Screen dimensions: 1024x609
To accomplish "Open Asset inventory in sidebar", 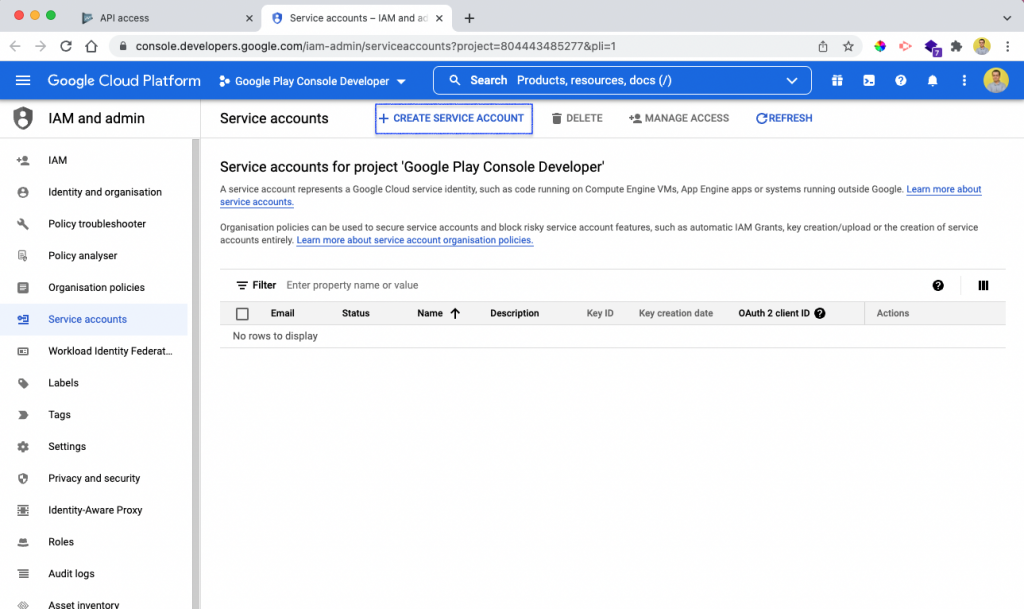I will click(x=84, y=604).
